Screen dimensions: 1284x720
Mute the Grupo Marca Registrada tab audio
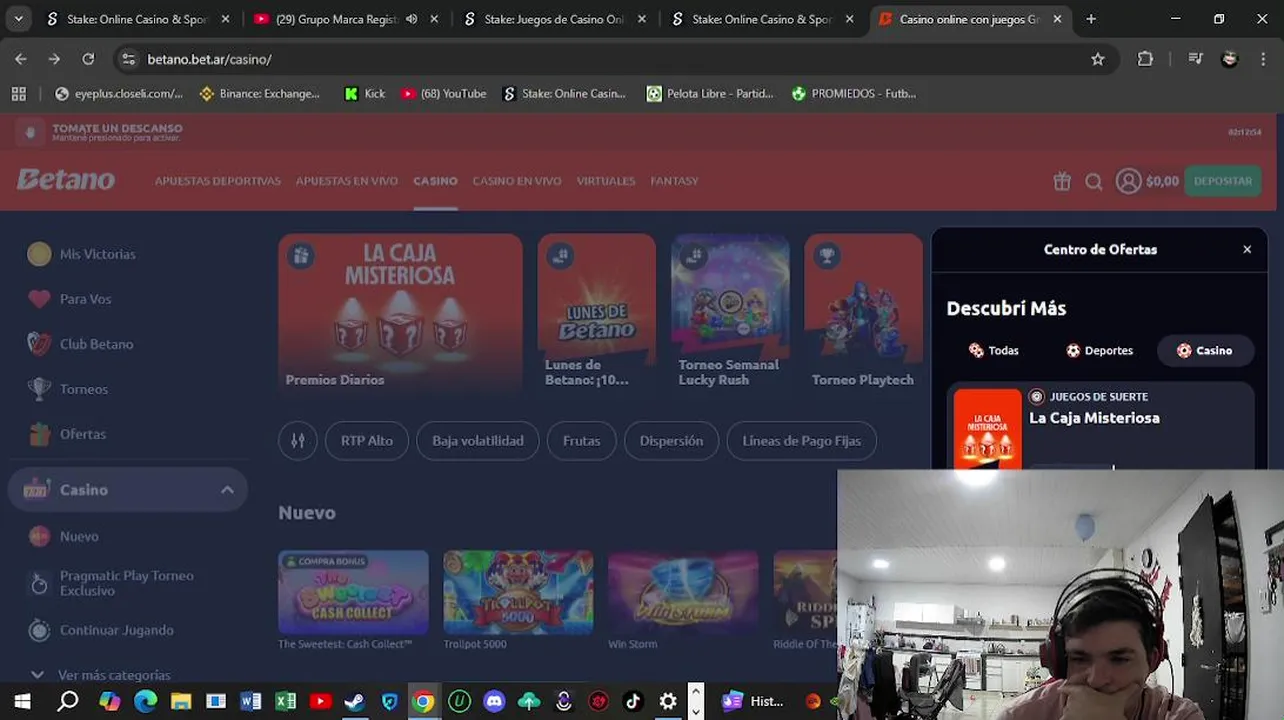411,19
